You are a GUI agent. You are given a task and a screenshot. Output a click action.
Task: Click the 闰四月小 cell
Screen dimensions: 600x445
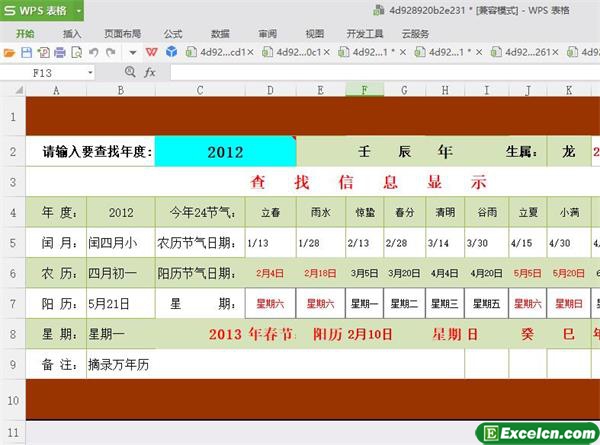pyautogui.click(x=121, y=243)
